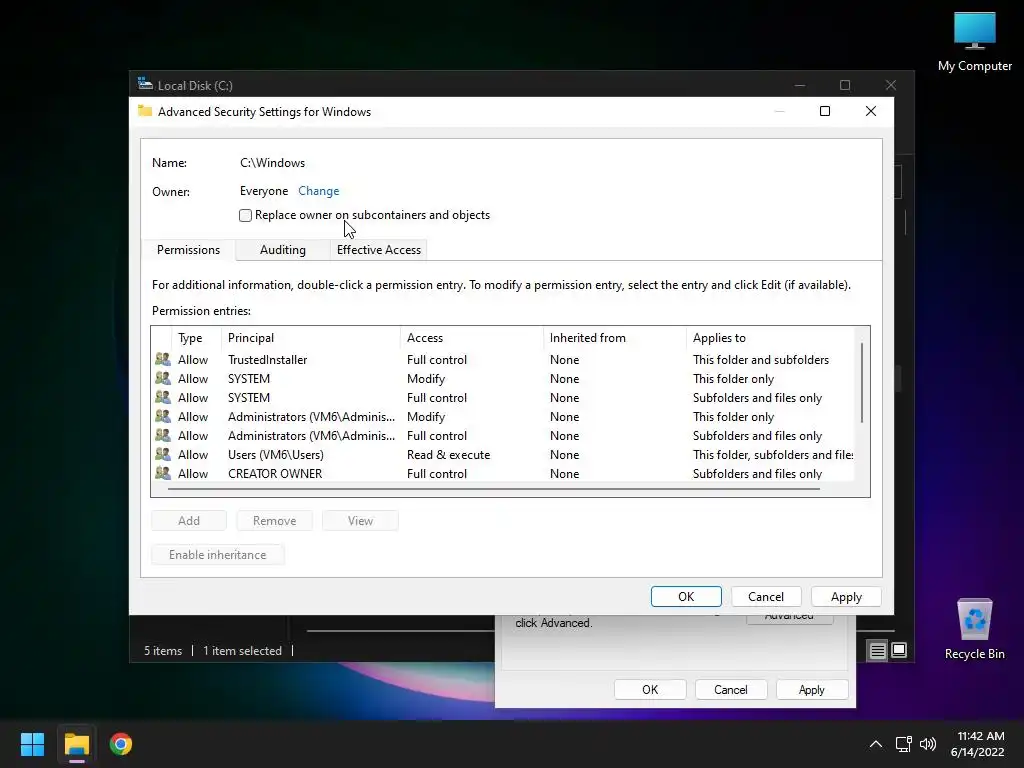The width and height of the screenshot is (1024, 768).
Task: Select Administrators entry with Modify access
Action: click(503, 416)
